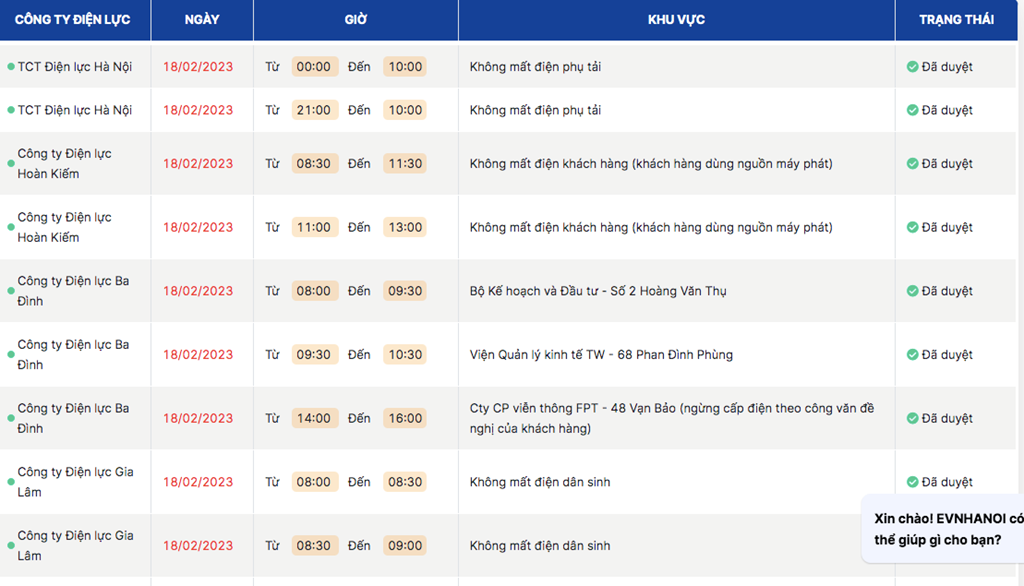Click check icon for Phan Đình Phùng row

coord(912,355)
